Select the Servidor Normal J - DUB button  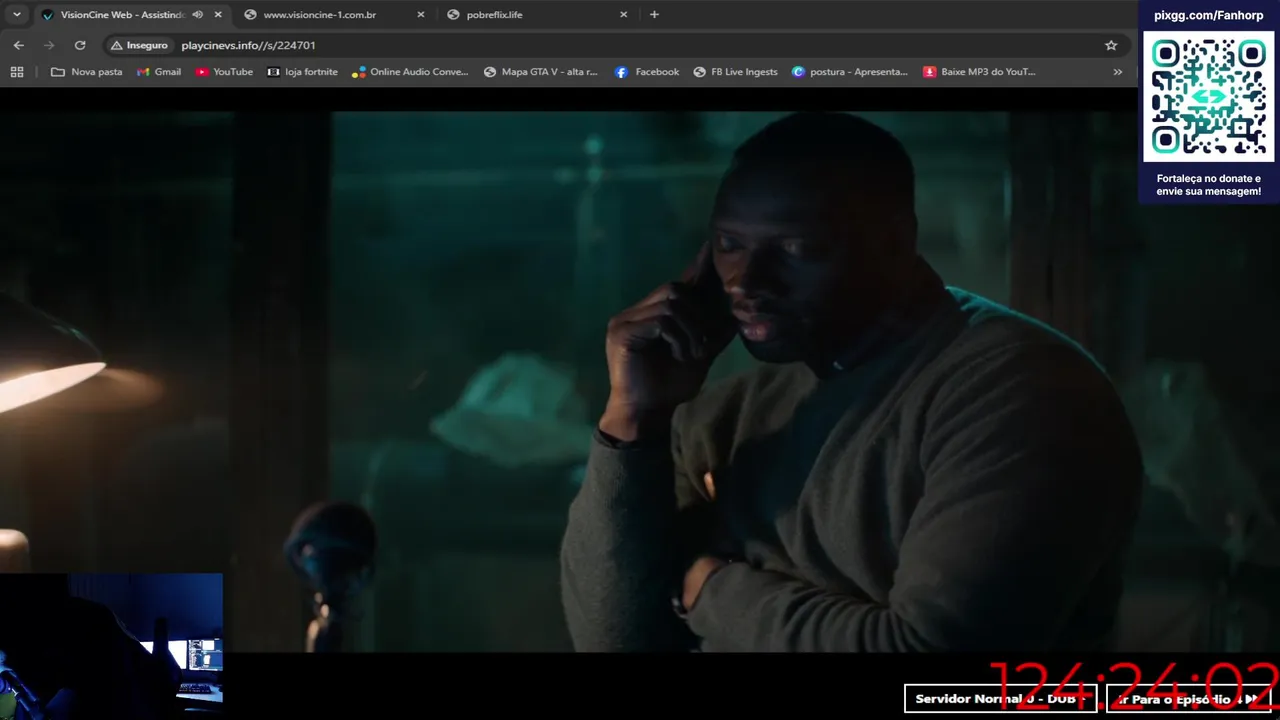[1000, 699]
